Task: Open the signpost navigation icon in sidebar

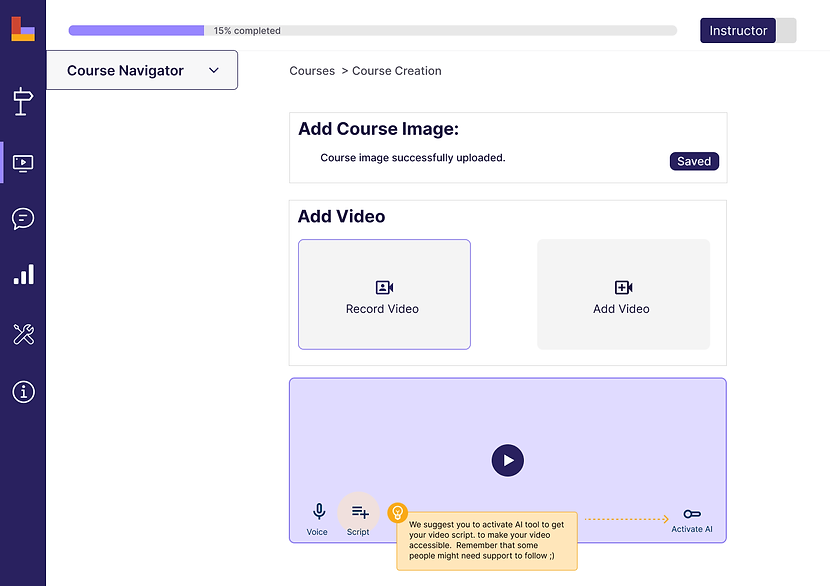Action: point(23,101)
